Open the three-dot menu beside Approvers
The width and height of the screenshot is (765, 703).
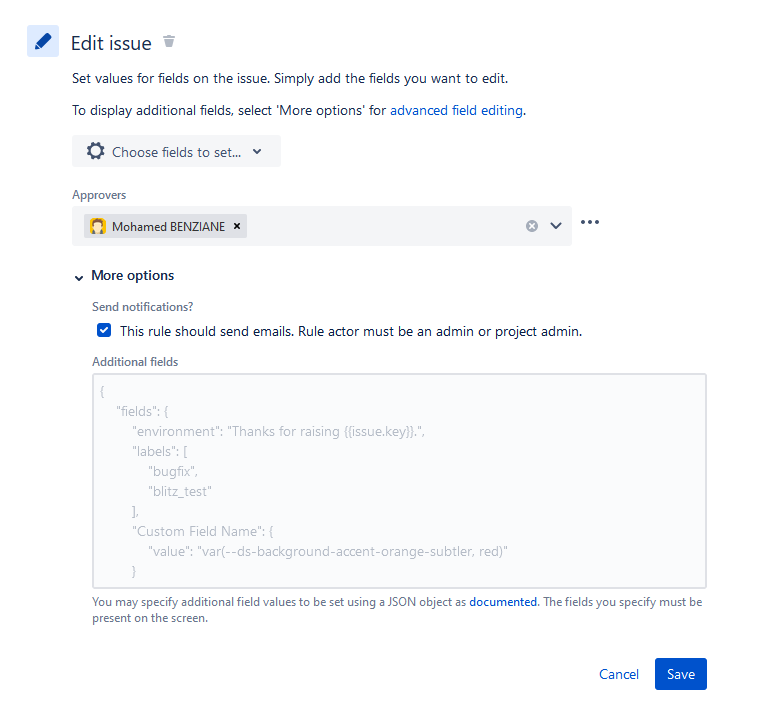[x=590, y=222]
